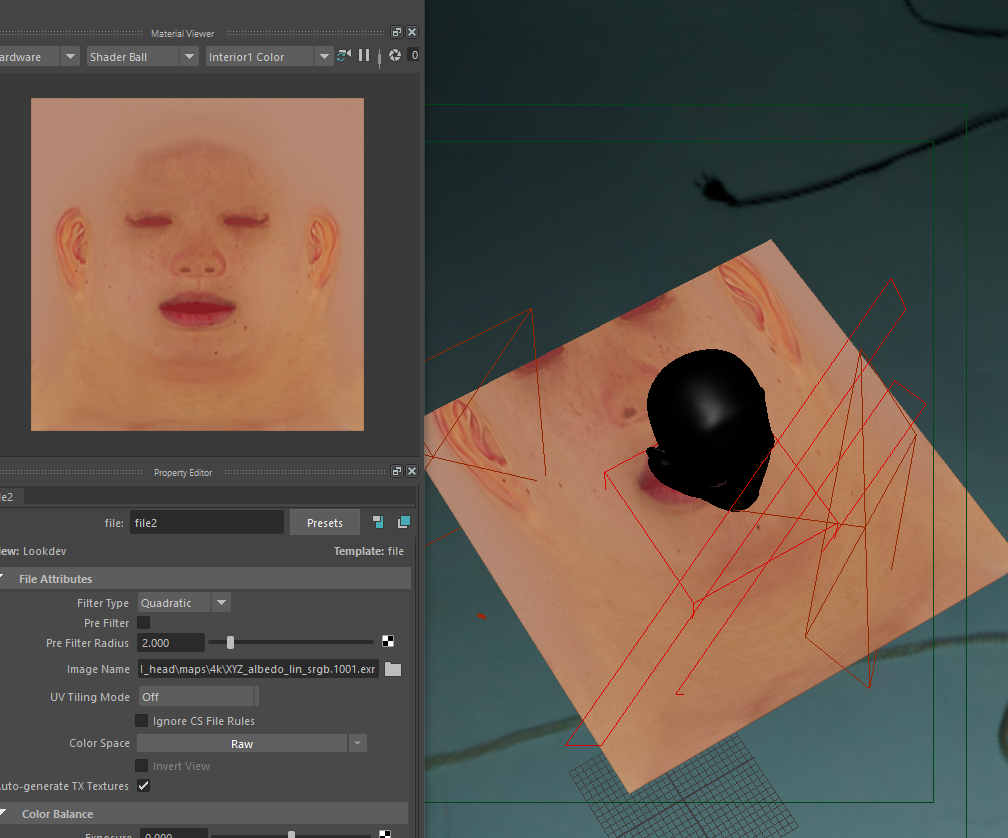The height and width of the screenshot is (838, 1008).
Task: Pause the Material Viewer rendering
Action: [364, 55]
